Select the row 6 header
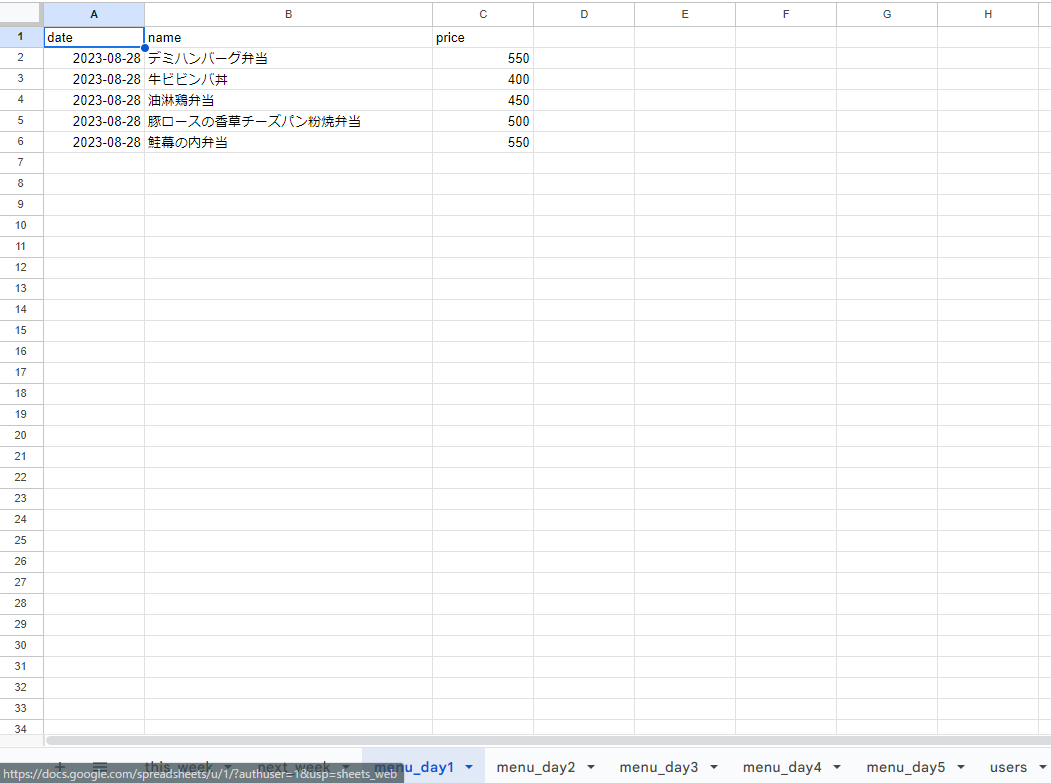This screenshot has height=783, width=1051. (x=21, y=142)
